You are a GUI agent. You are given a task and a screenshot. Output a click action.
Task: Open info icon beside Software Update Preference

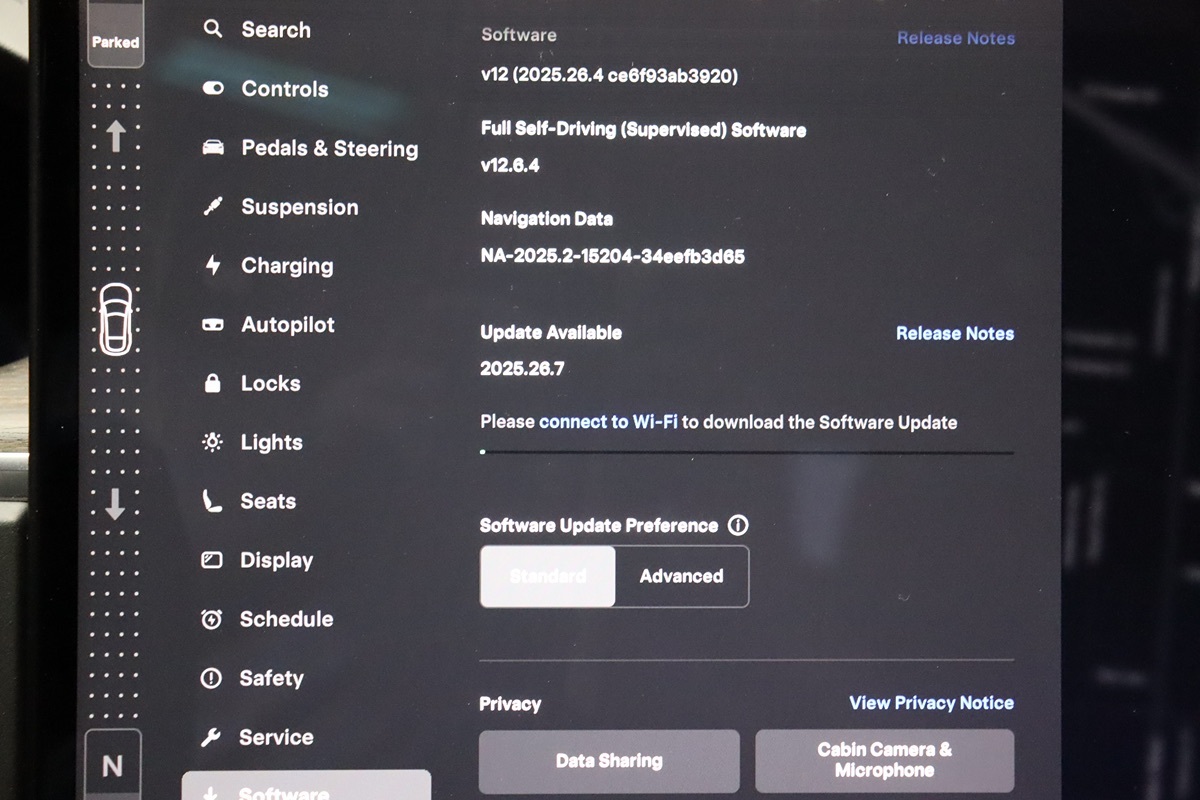coord(738,525)
